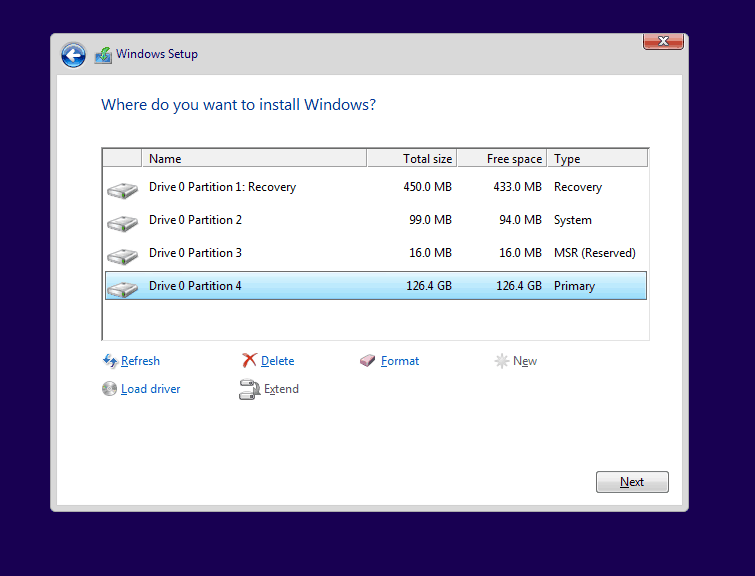Click the Windows Setup title icon
Screen dimensions: 755x576
coord(103,55)
